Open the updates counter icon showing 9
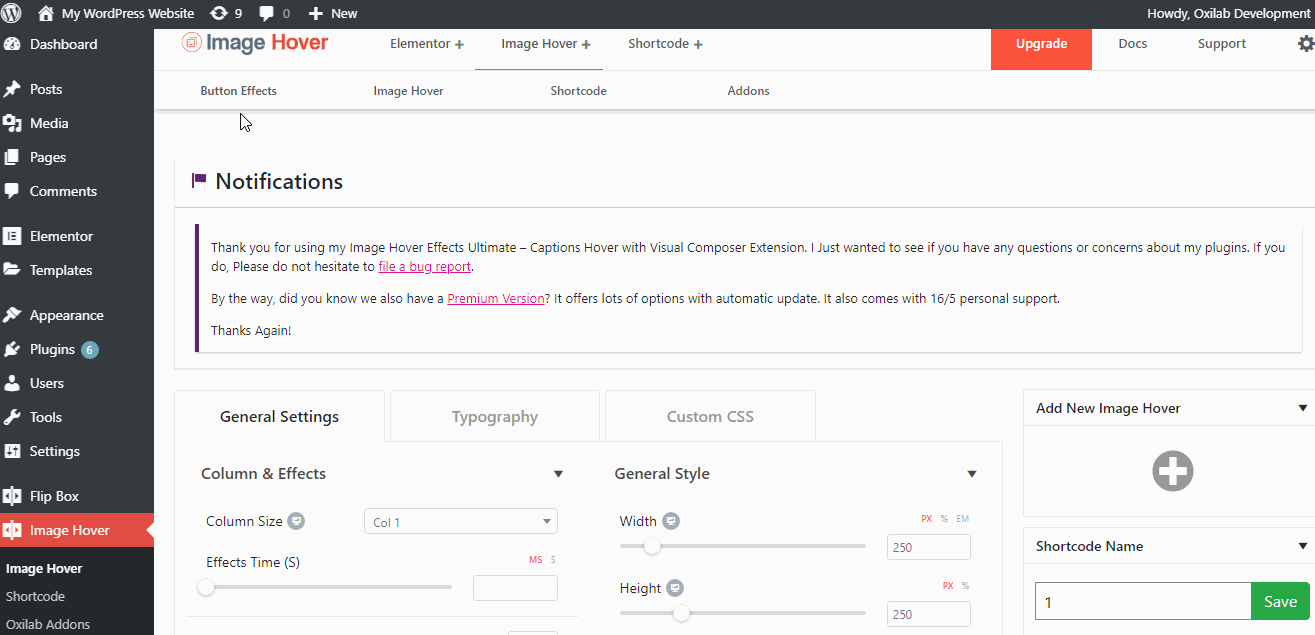 pyautogui.click(x=226, y=13)
